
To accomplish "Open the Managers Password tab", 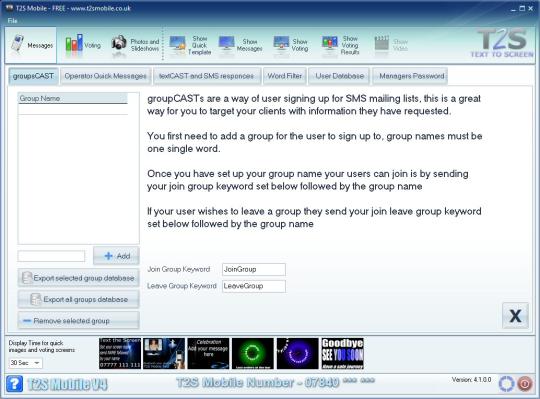I will coord(411,76).
